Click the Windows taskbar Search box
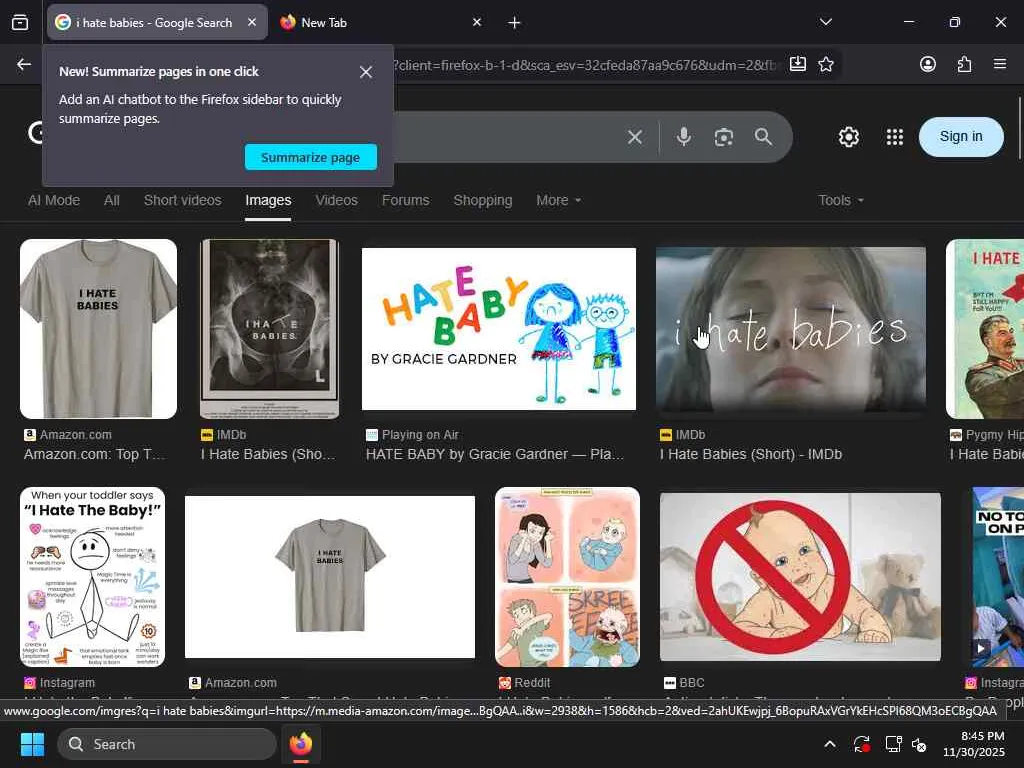The height and width of the screenshot is (768, 1024). [167, 744]
